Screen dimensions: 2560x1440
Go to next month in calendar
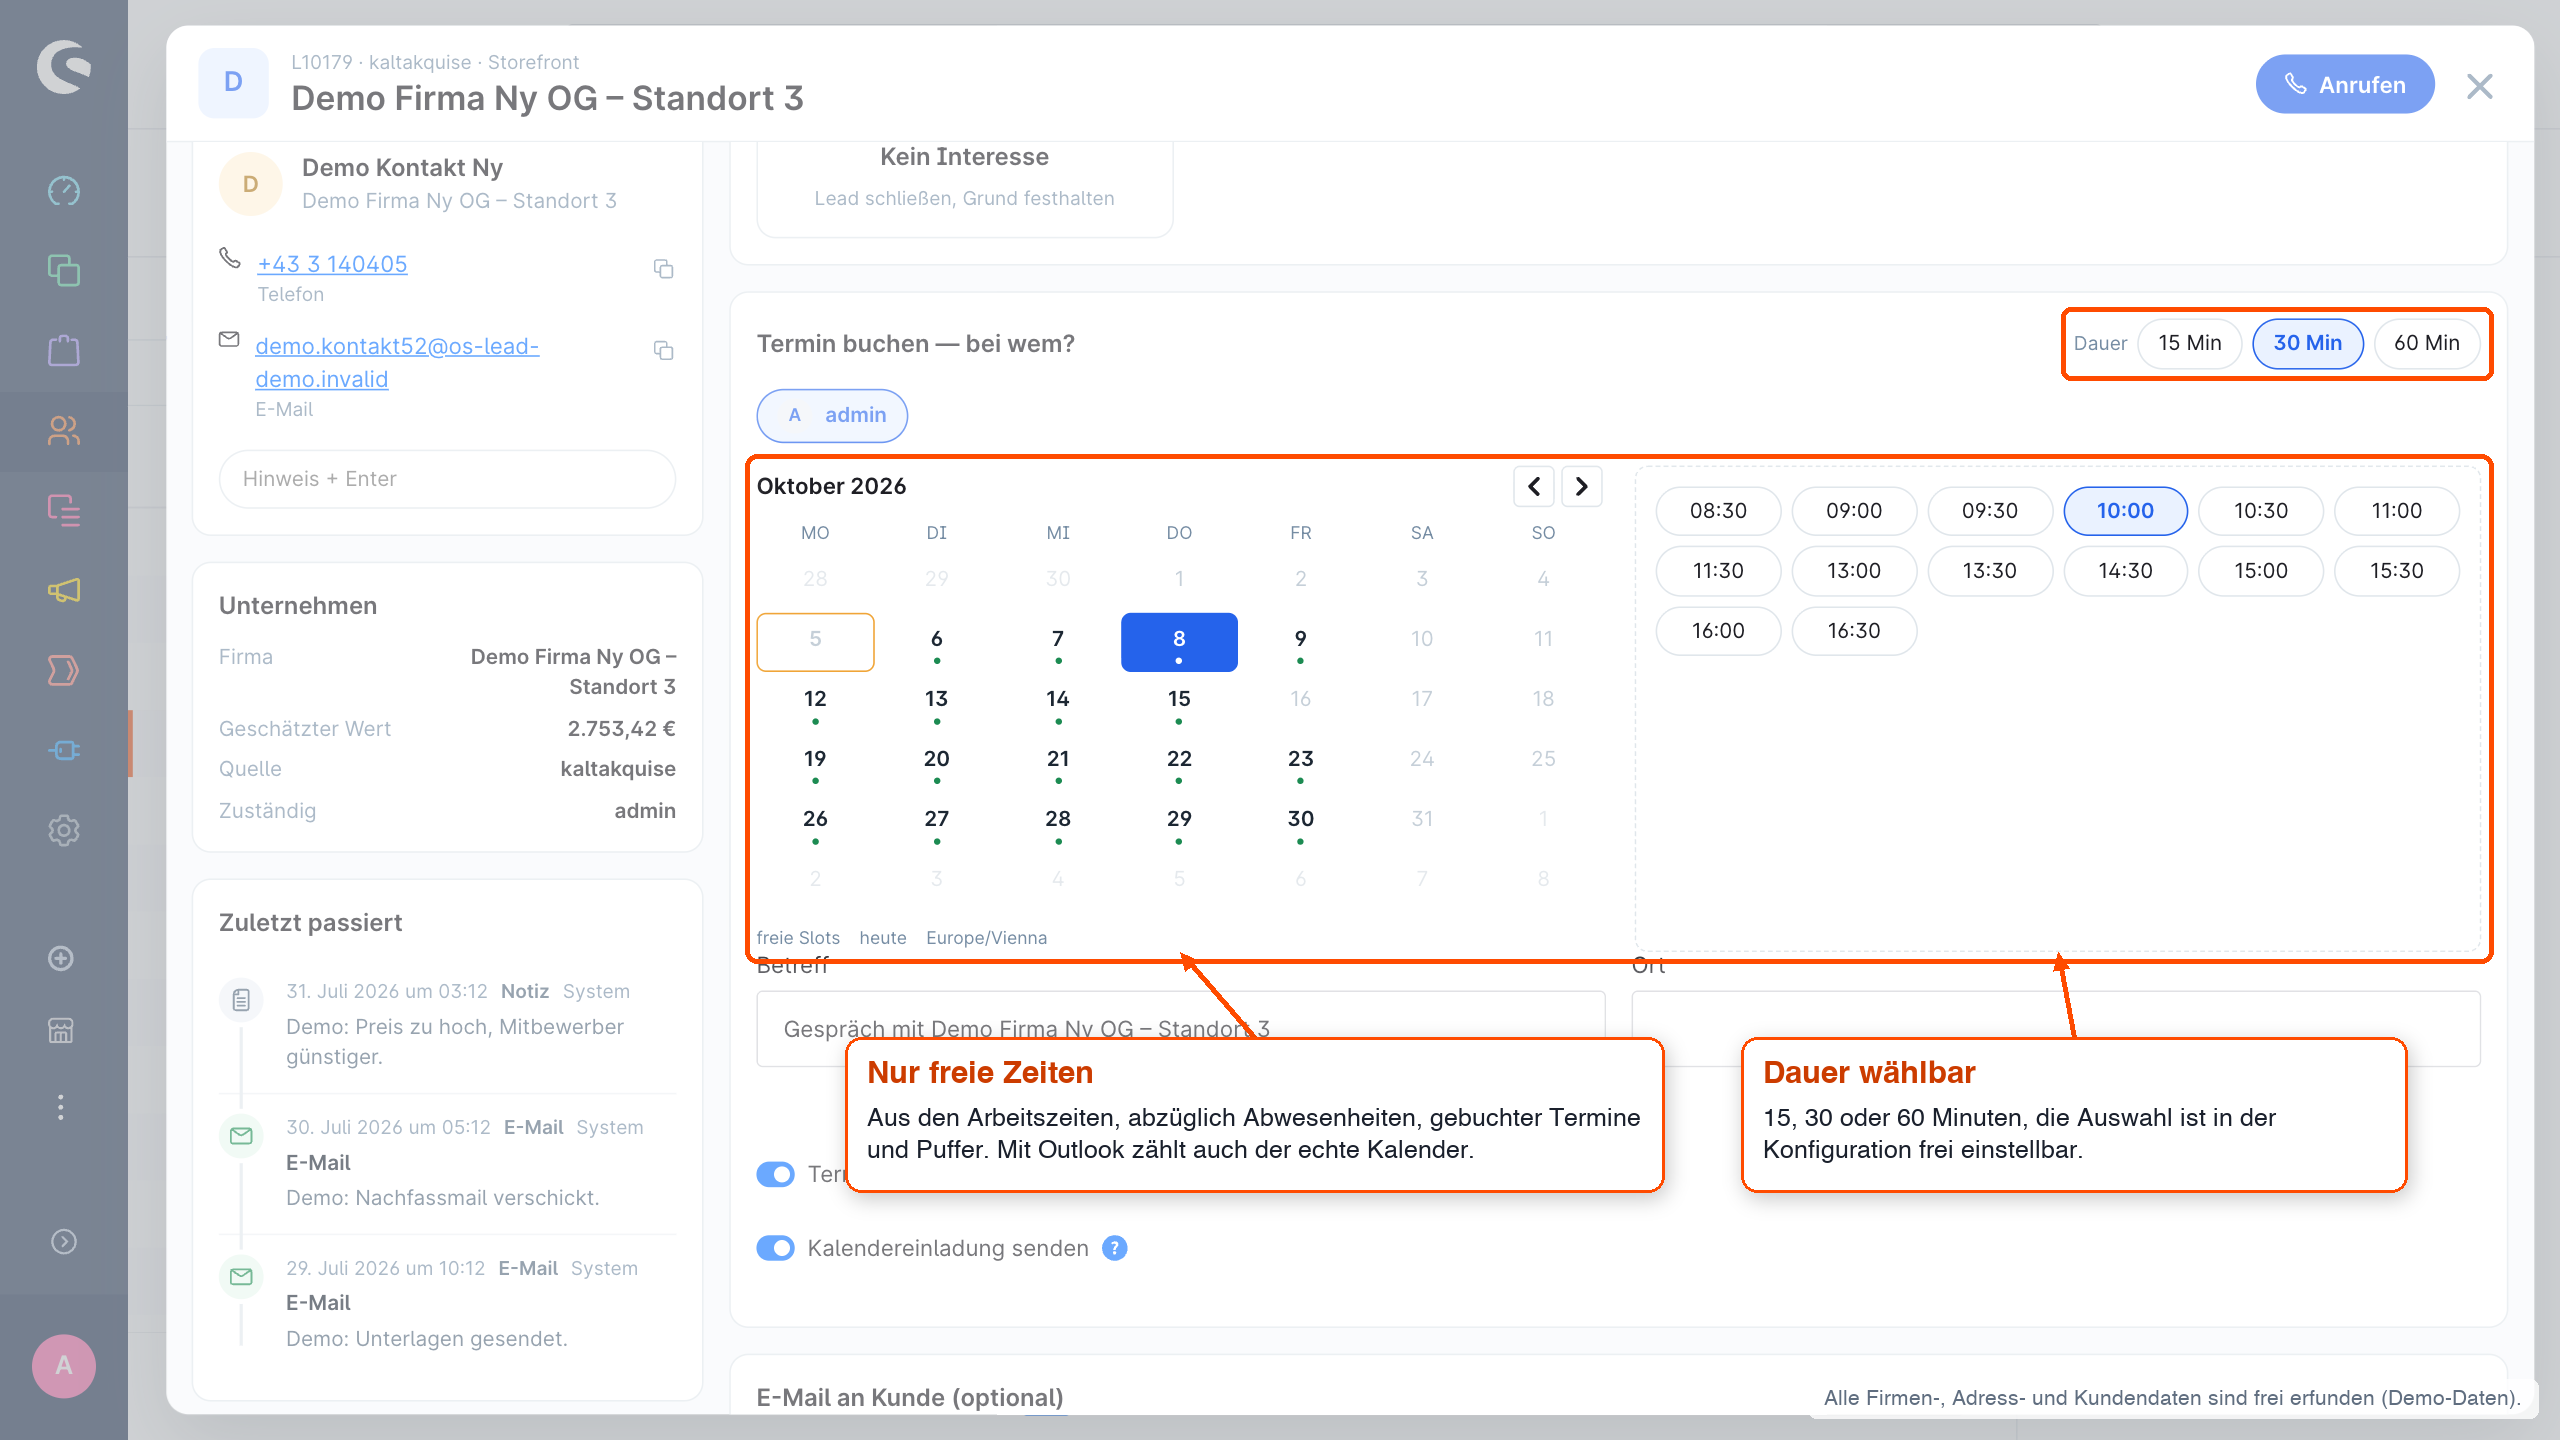click(x=1581, y=486)
